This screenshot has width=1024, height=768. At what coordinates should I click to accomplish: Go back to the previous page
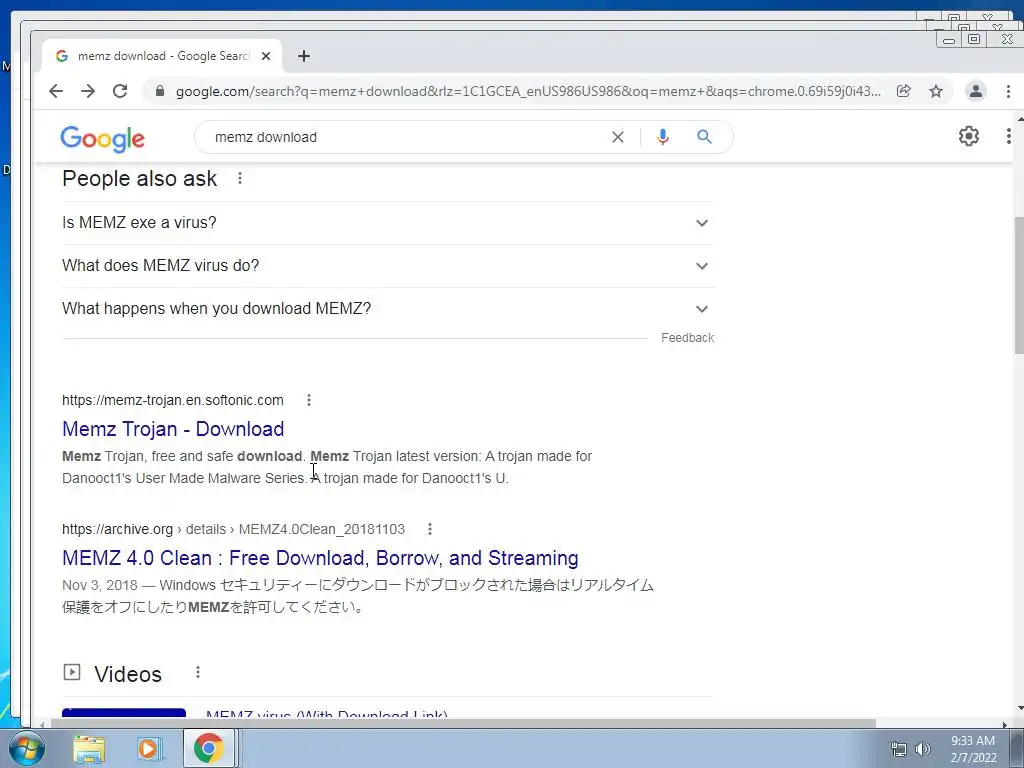tap(56, 91)
